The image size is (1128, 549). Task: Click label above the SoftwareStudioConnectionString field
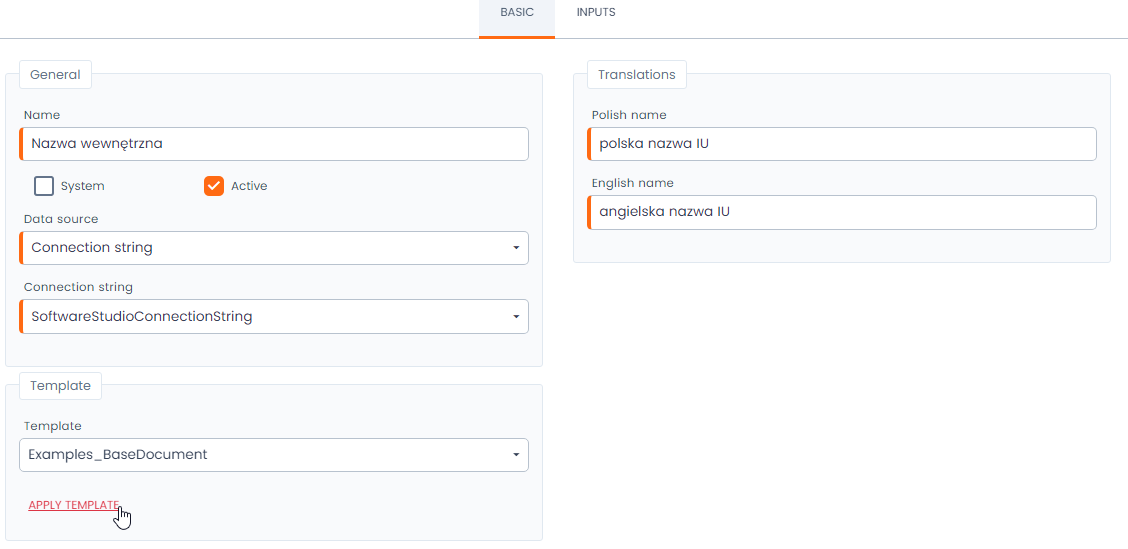point(78,287)
